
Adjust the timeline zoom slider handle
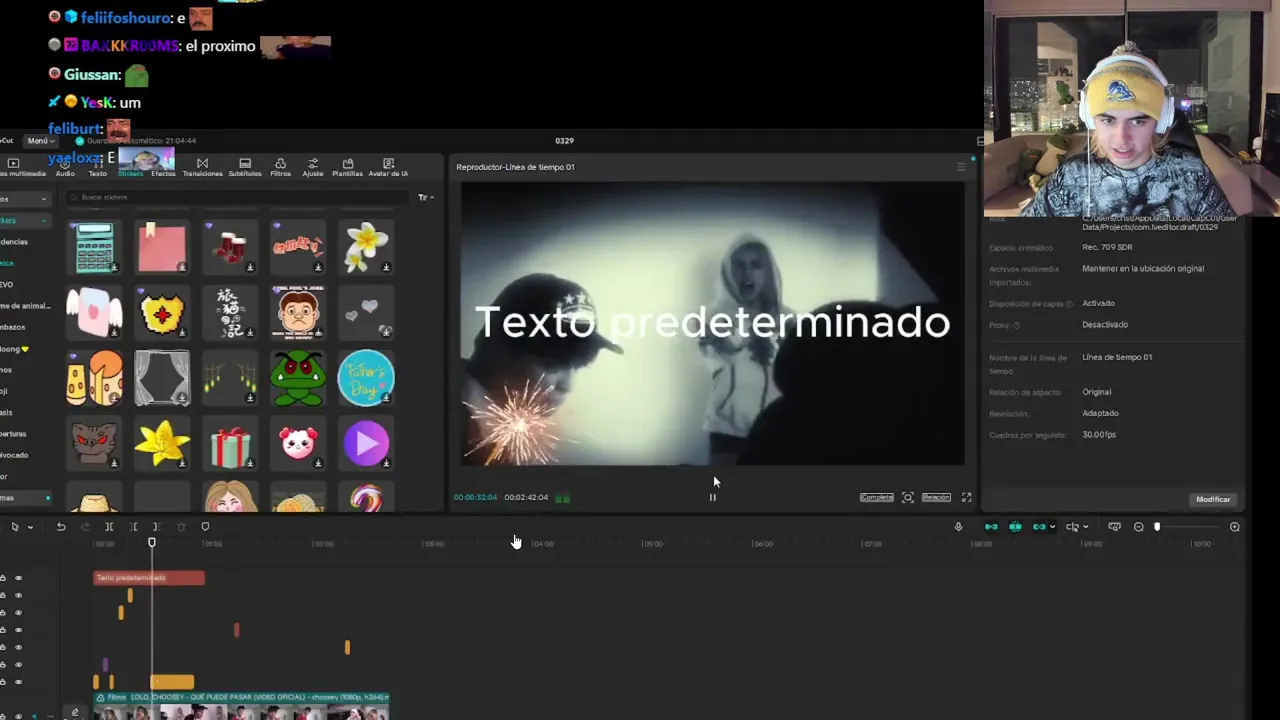pos(1157,527)
